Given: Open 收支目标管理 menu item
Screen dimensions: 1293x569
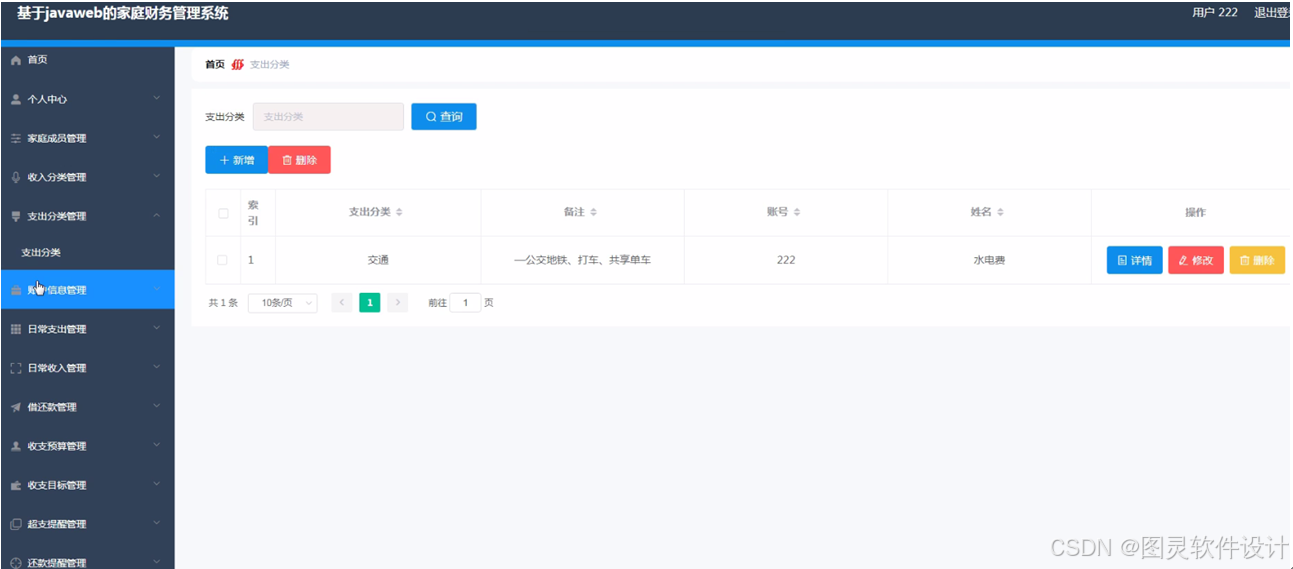Looking at the screenshot, I should point(87,485).
